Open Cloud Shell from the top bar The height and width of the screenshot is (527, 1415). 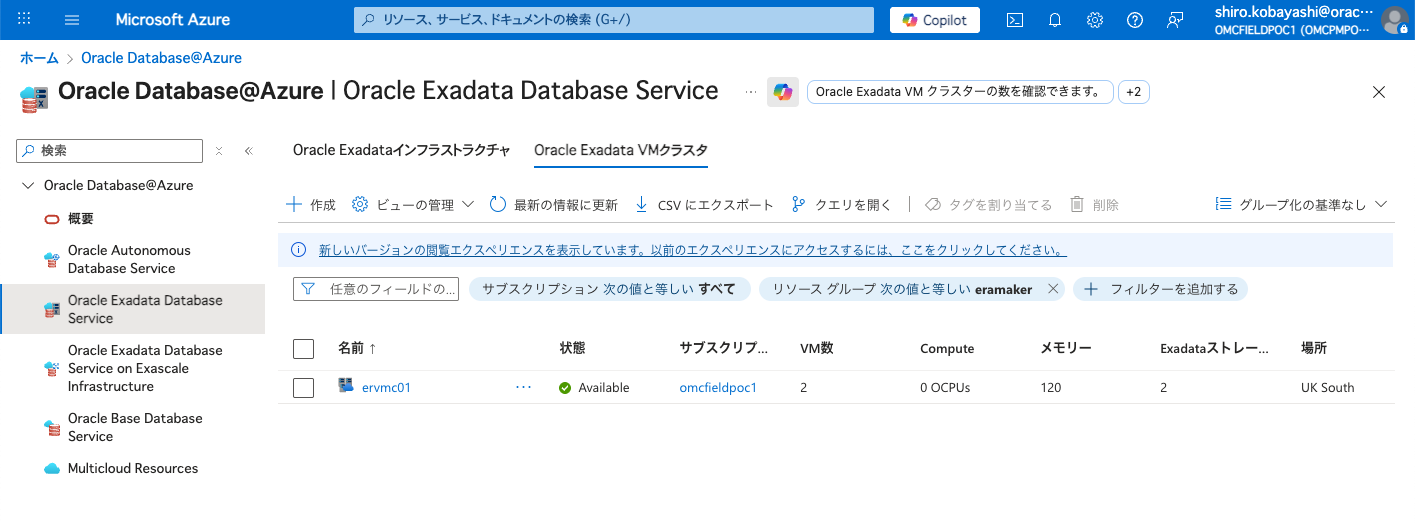1014,20
